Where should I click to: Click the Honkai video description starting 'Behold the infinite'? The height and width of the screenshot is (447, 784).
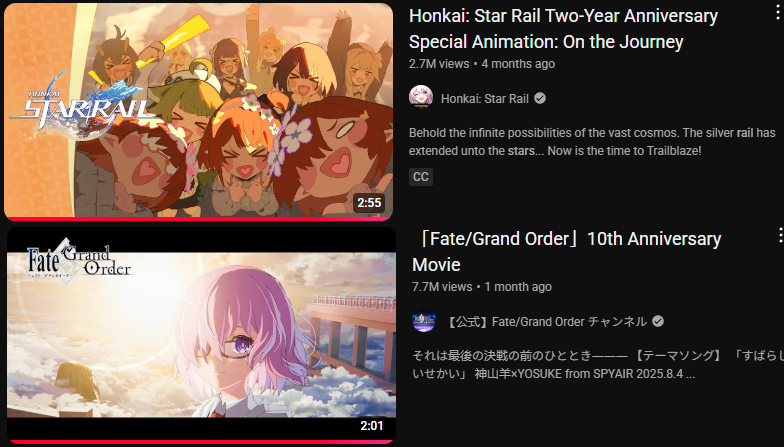592,142
